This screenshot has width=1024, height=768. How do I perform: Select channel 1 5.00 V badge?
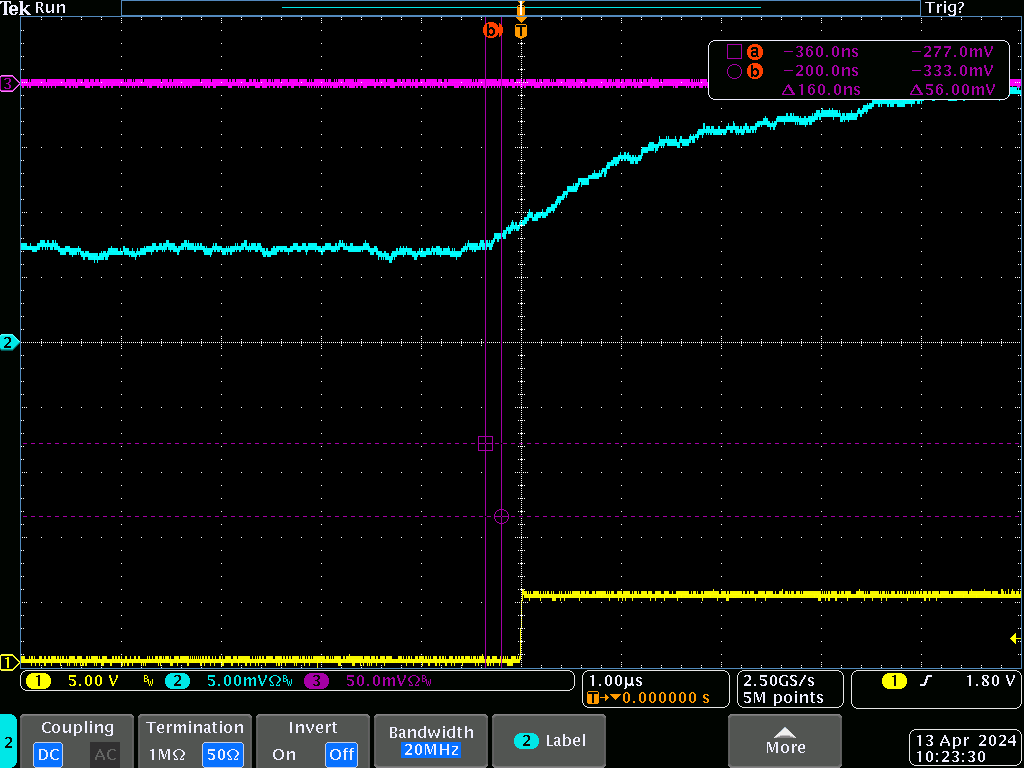pos(80,681)
